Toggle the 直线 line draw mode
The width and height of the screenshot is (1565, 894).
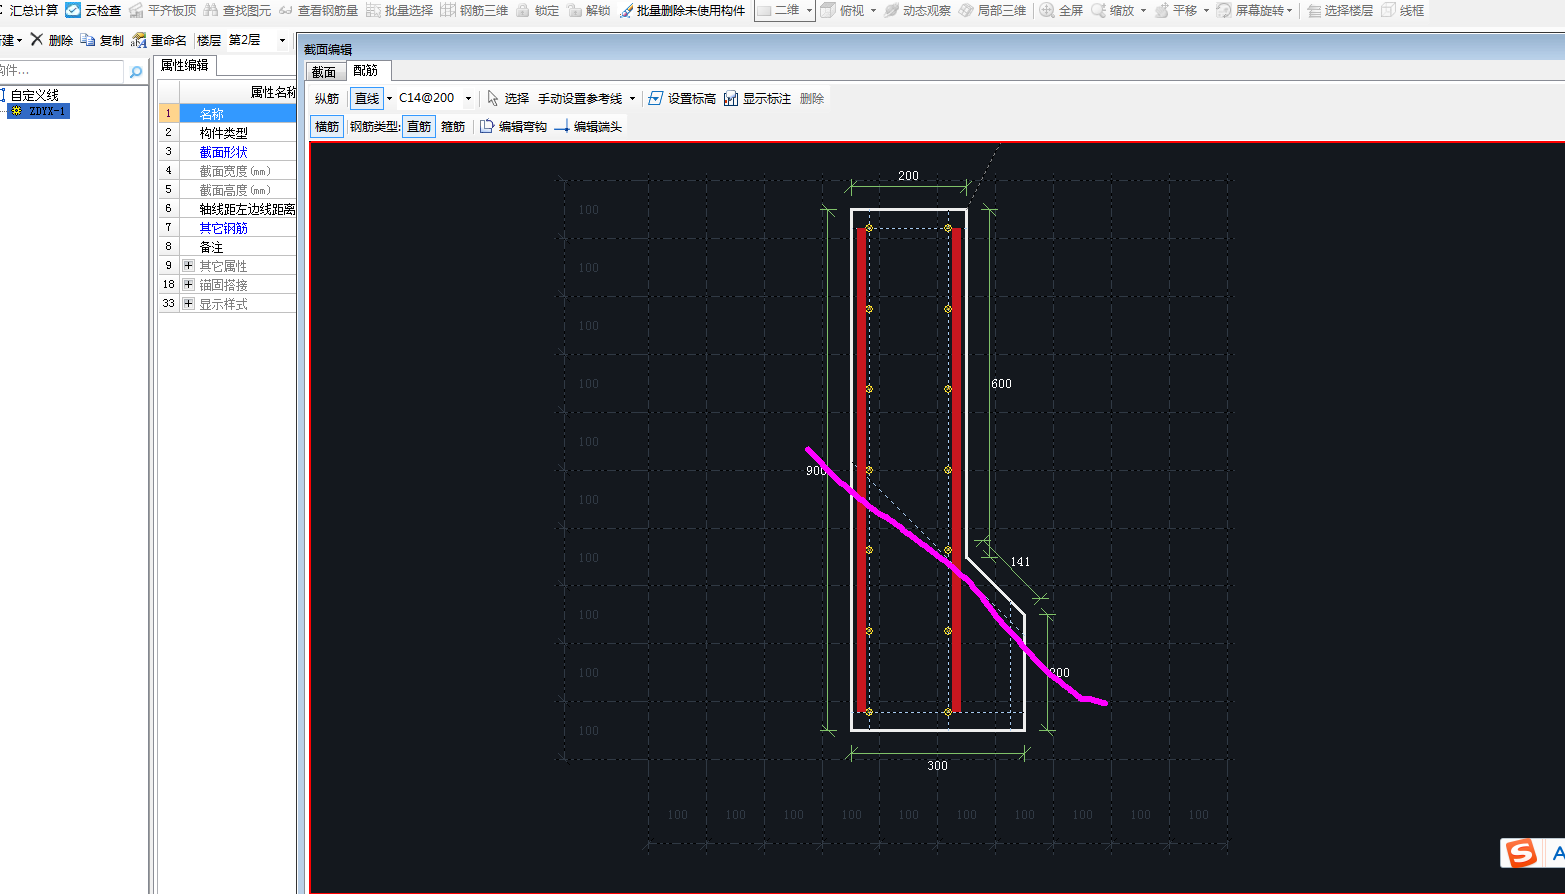(x=367, y=98)
